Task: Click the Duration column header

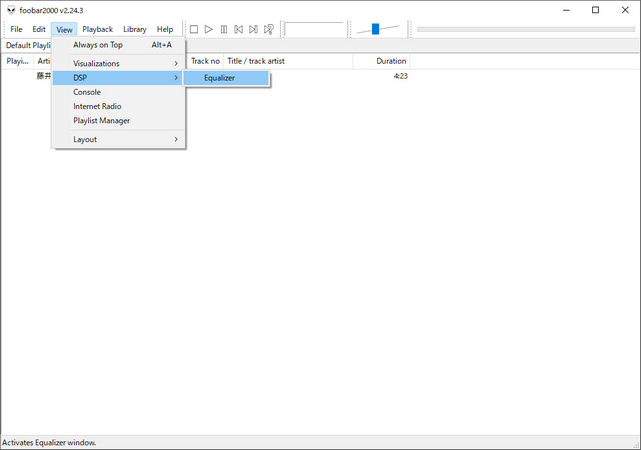Action: click(381, 61)
